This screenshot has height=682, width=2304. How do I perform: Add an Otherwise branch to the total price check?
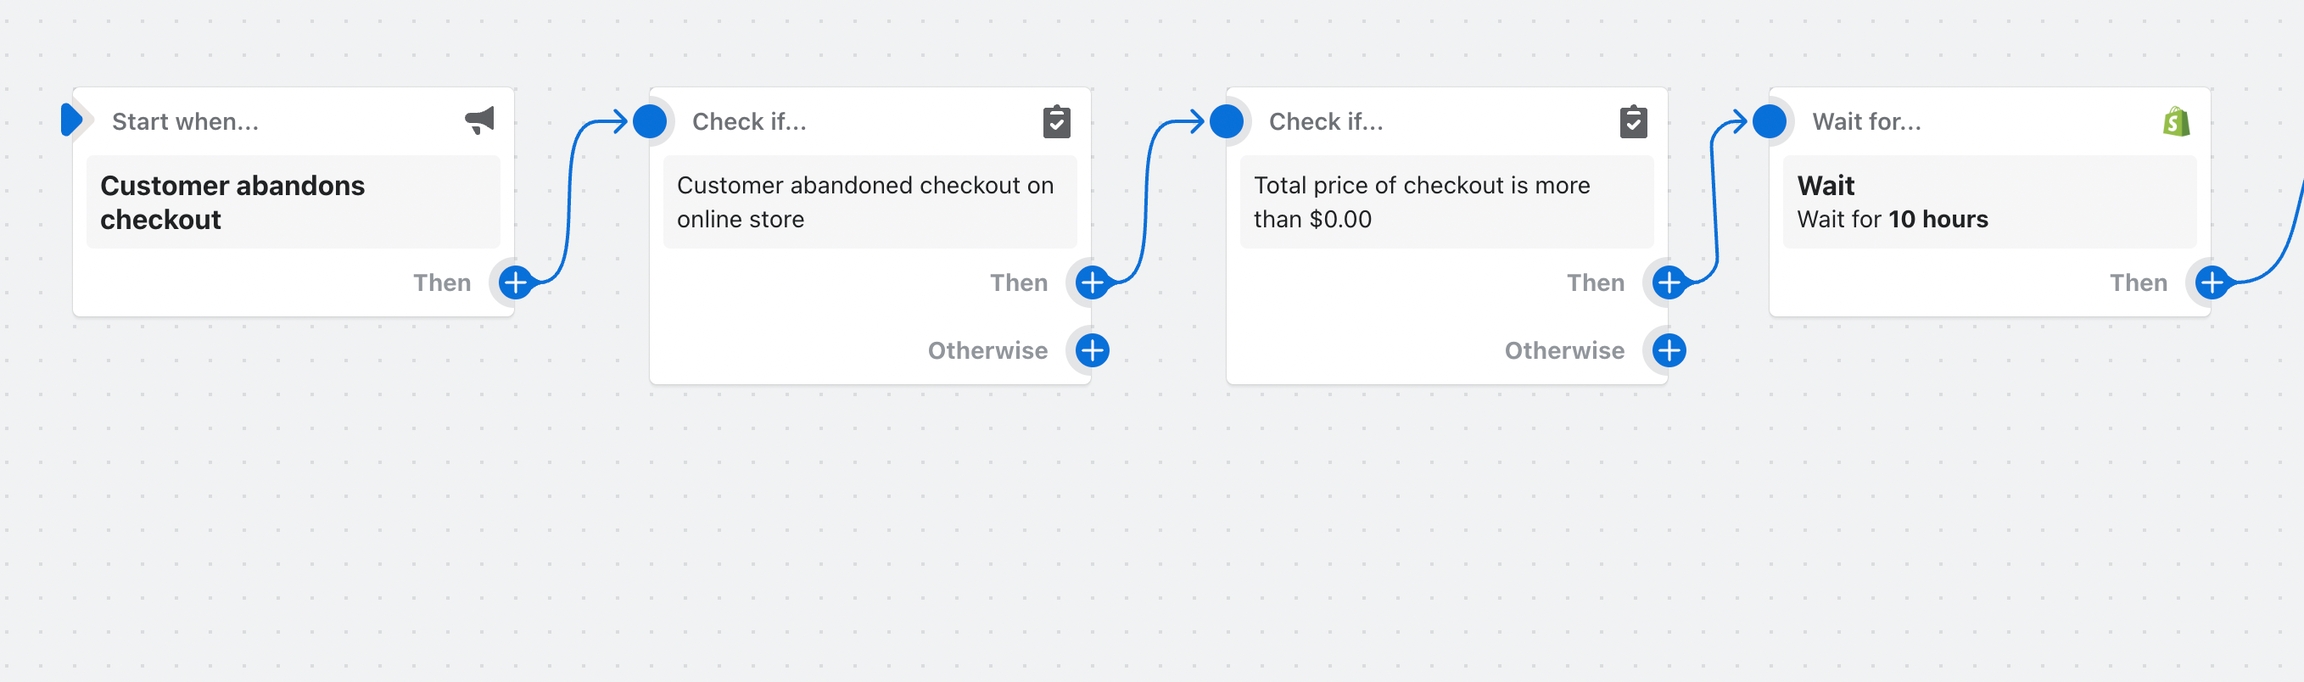click(1669, 351)
